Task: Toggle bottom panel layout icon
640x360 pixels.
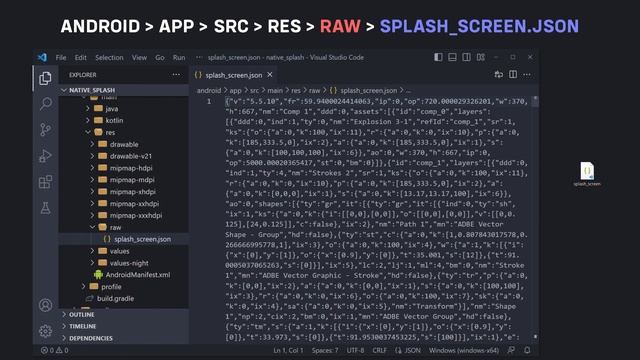Action: coord(452,57)
